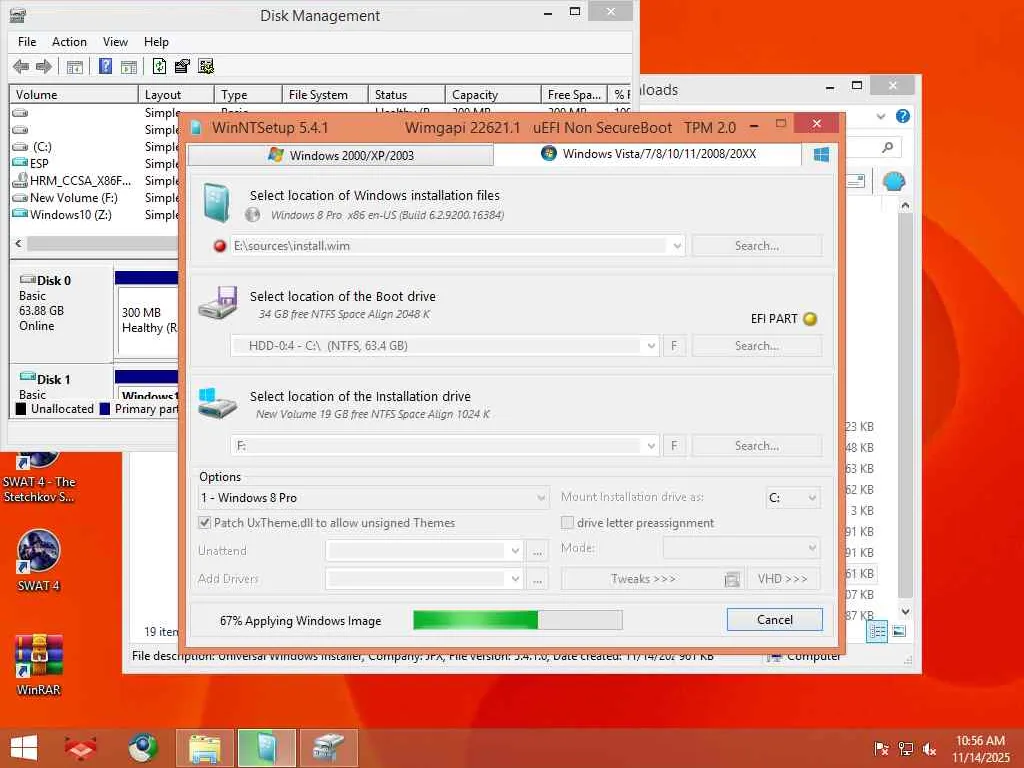Viewport: 1024px width, 768px height.
Task: Select New Volume (F:) in volume list
Action: [73, 198]
